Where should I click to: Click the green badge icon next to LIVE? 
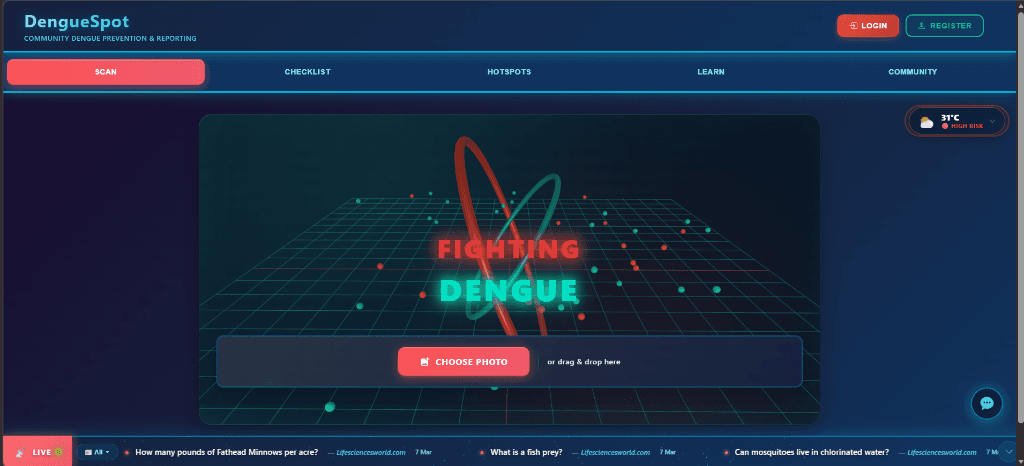pyautogui.click(x=59, y=452)
